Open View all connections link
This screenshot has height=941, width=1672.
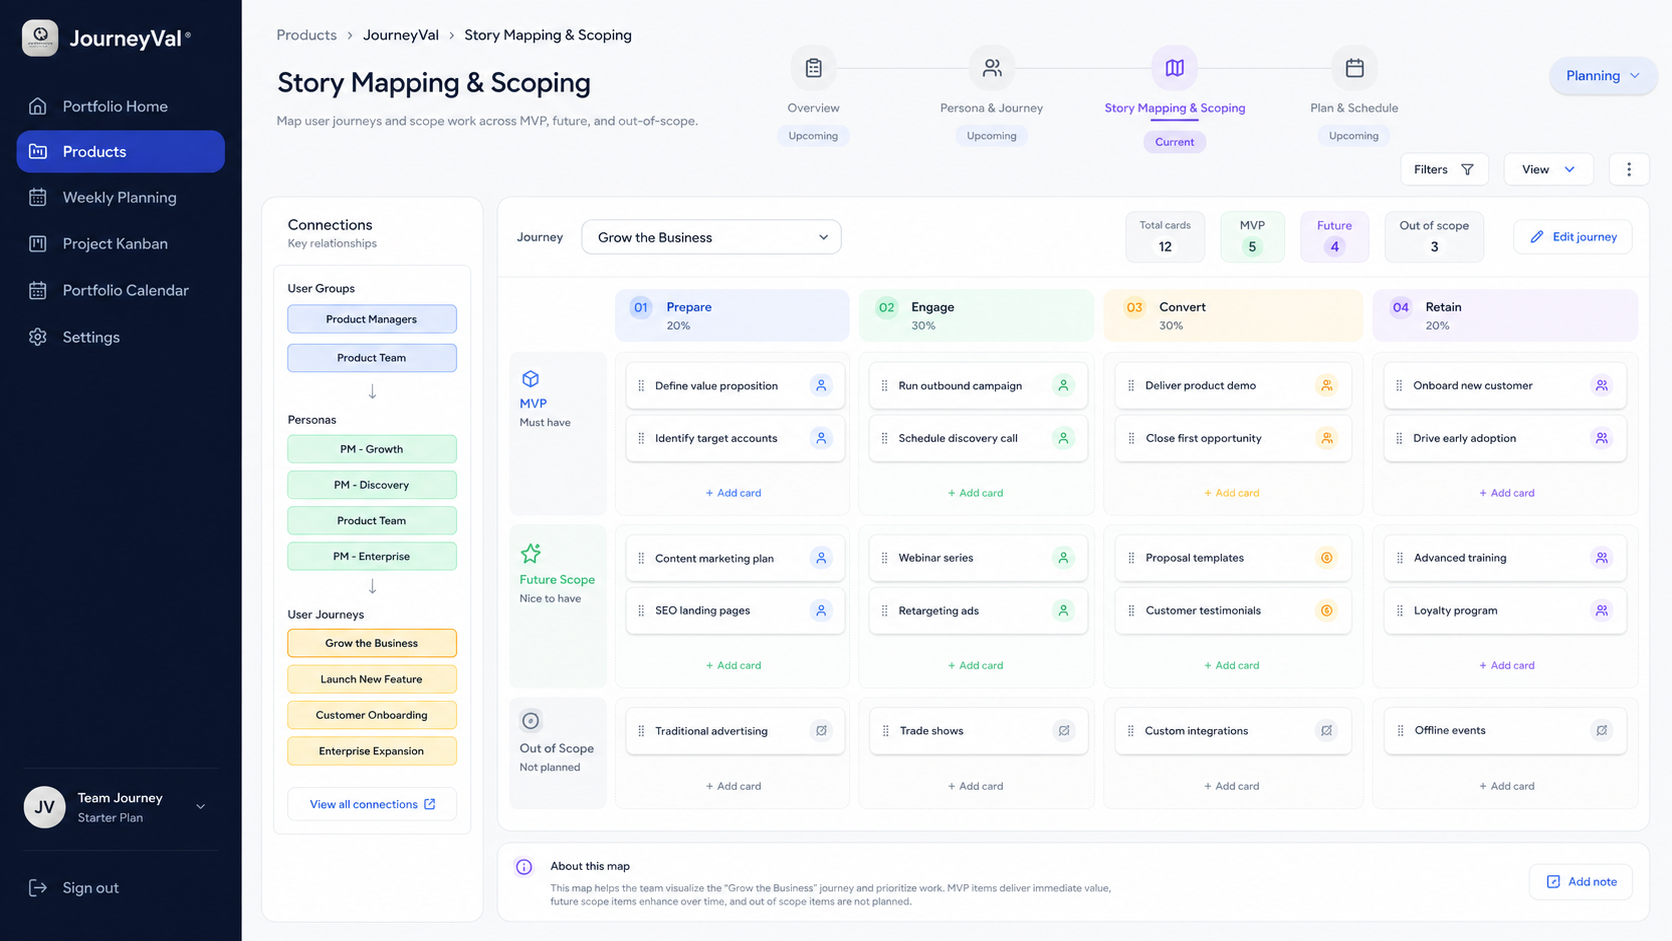372,804
